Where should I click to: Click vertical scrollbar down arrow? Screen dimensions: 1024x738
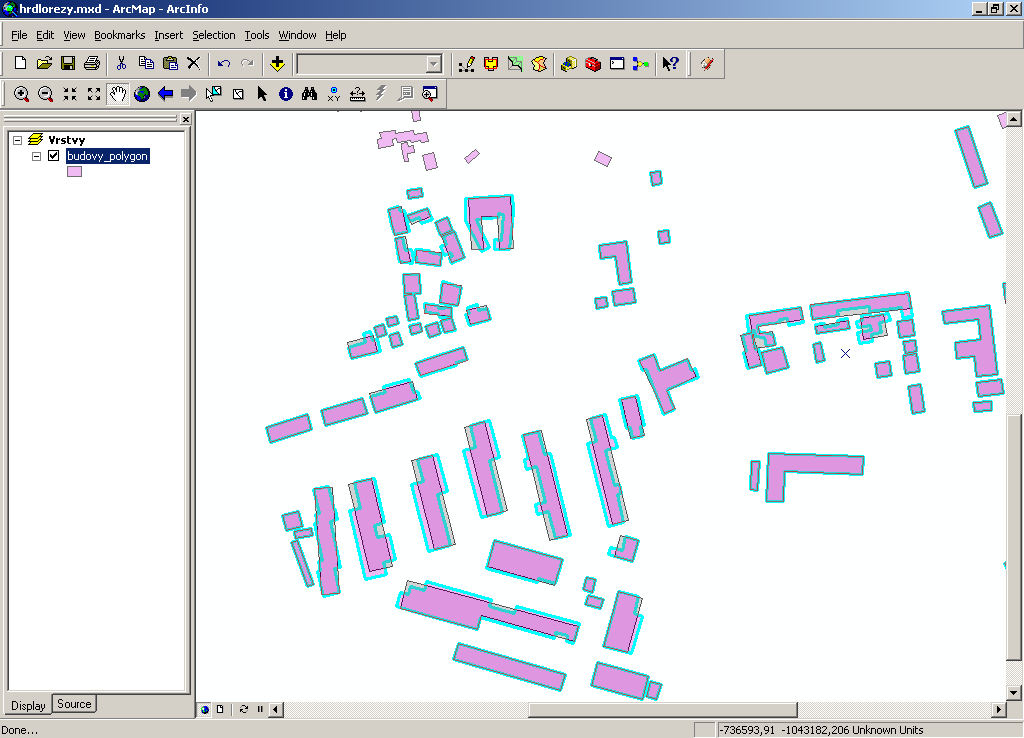point(1014,692)
